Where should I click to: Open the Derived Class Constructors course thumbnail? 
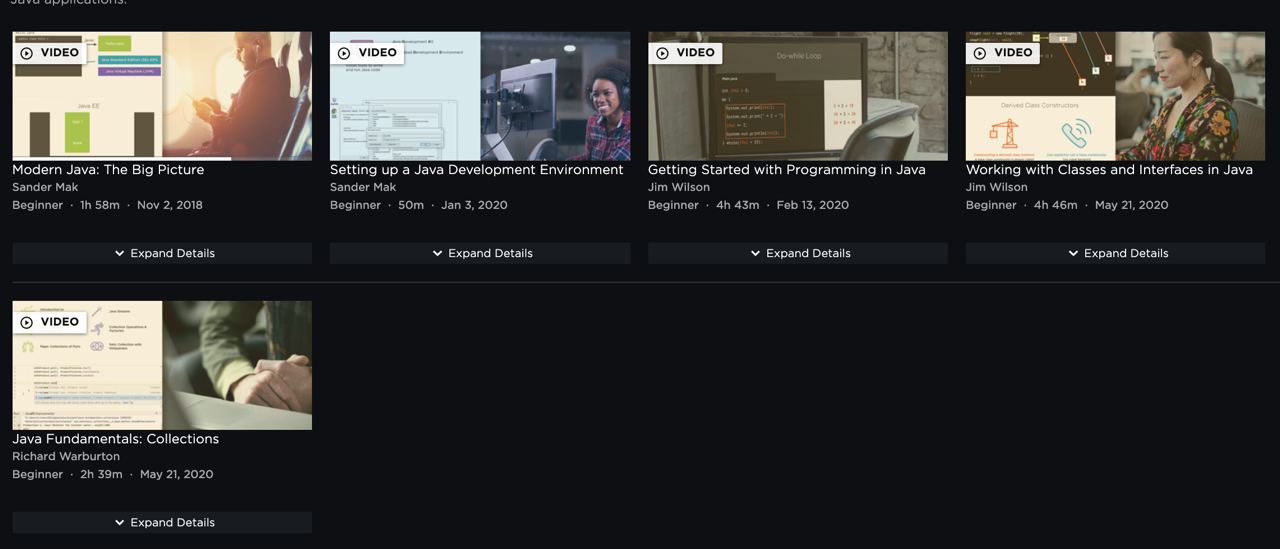[x=1115, y=96]
